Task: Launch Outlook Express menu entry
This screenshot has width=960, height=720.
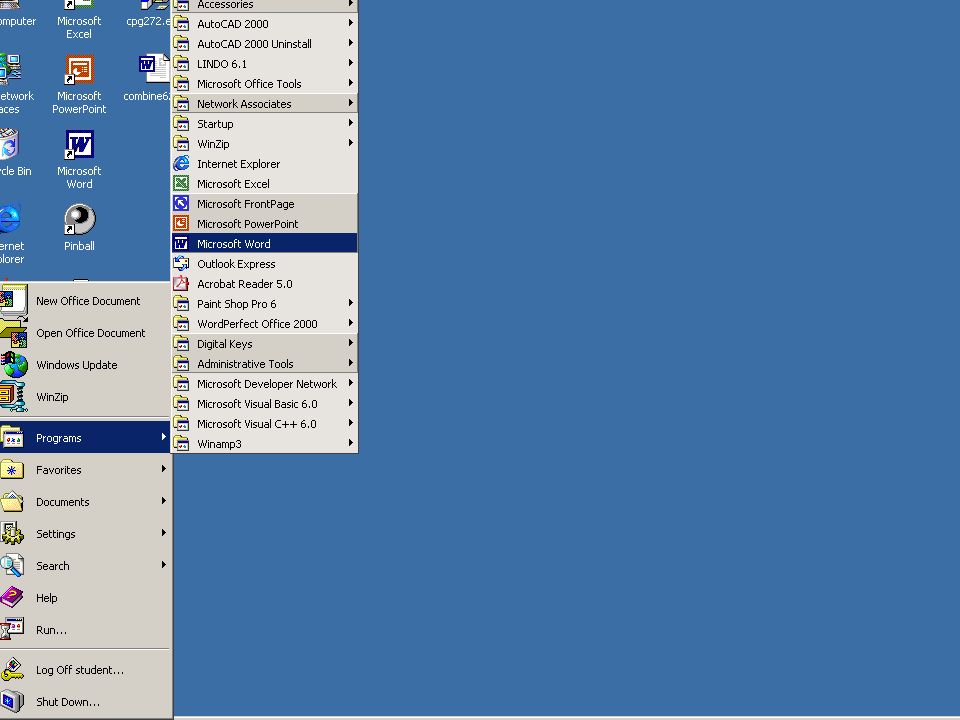Action: pyautogui.click(x=264, y=264)
